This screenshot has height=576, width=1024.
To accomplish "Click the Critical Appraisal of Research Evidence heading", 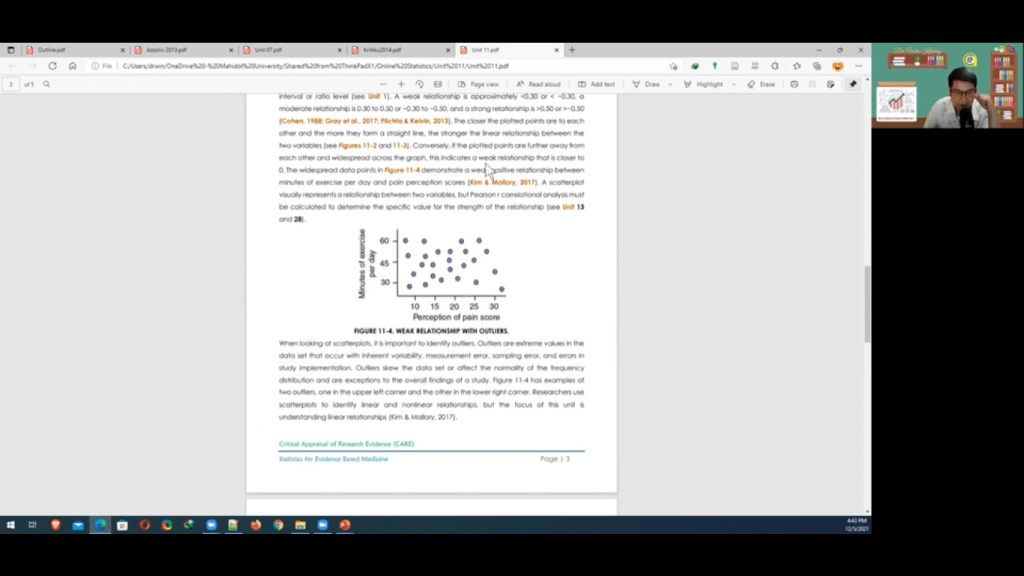I will pos(346,444).
